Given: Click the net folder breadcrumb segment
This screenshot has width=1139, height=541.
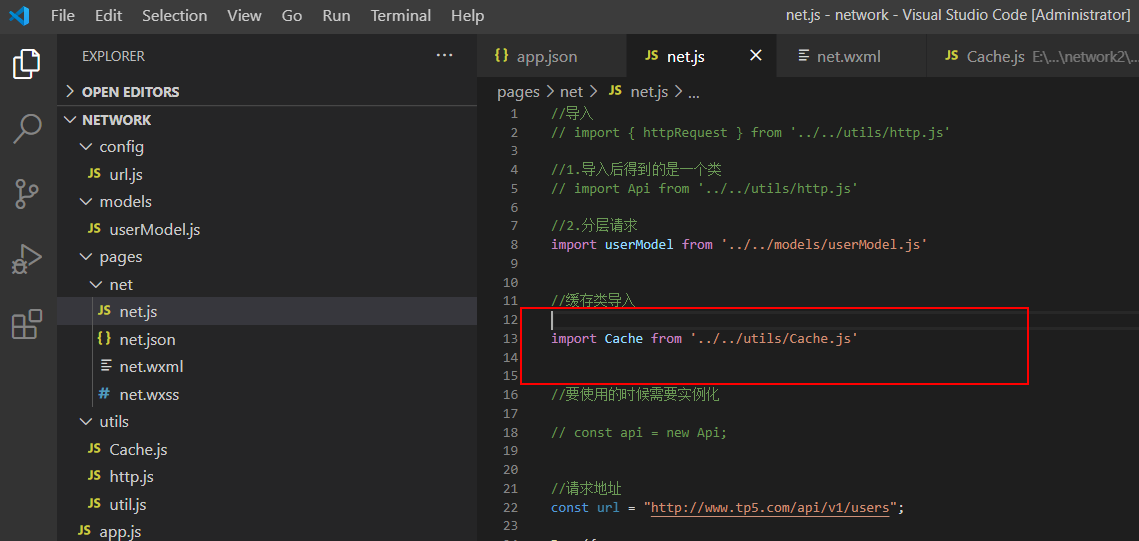Looking at the screenshot, I should (572, 91).
